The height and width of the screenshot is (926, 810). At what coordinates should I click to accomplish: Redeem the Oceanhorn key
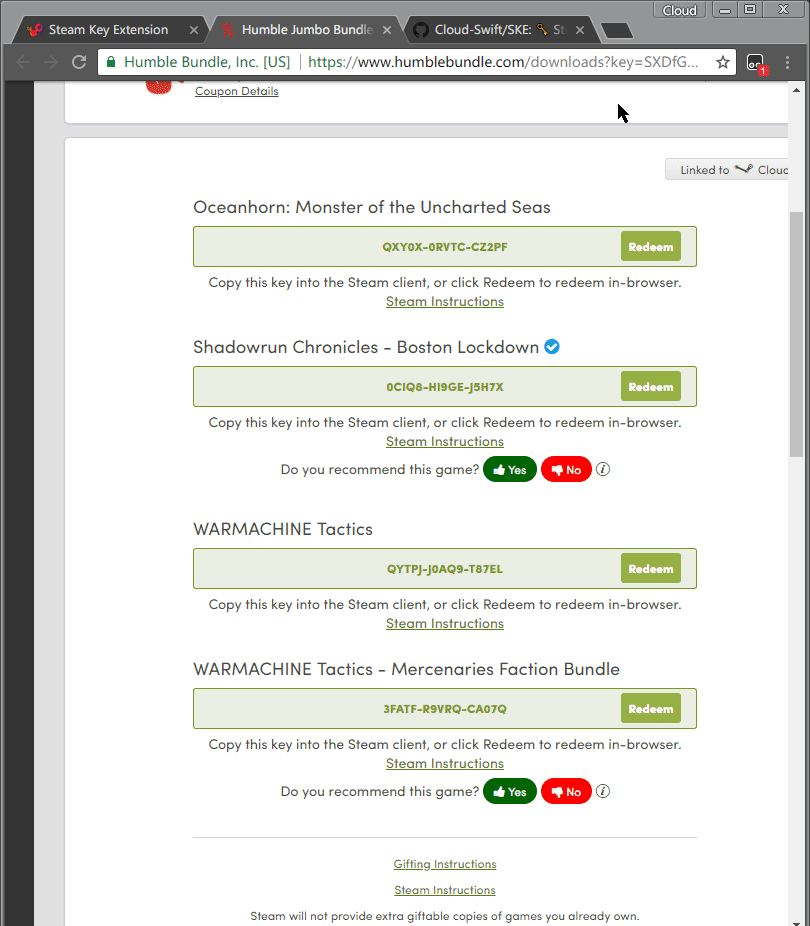651,246
